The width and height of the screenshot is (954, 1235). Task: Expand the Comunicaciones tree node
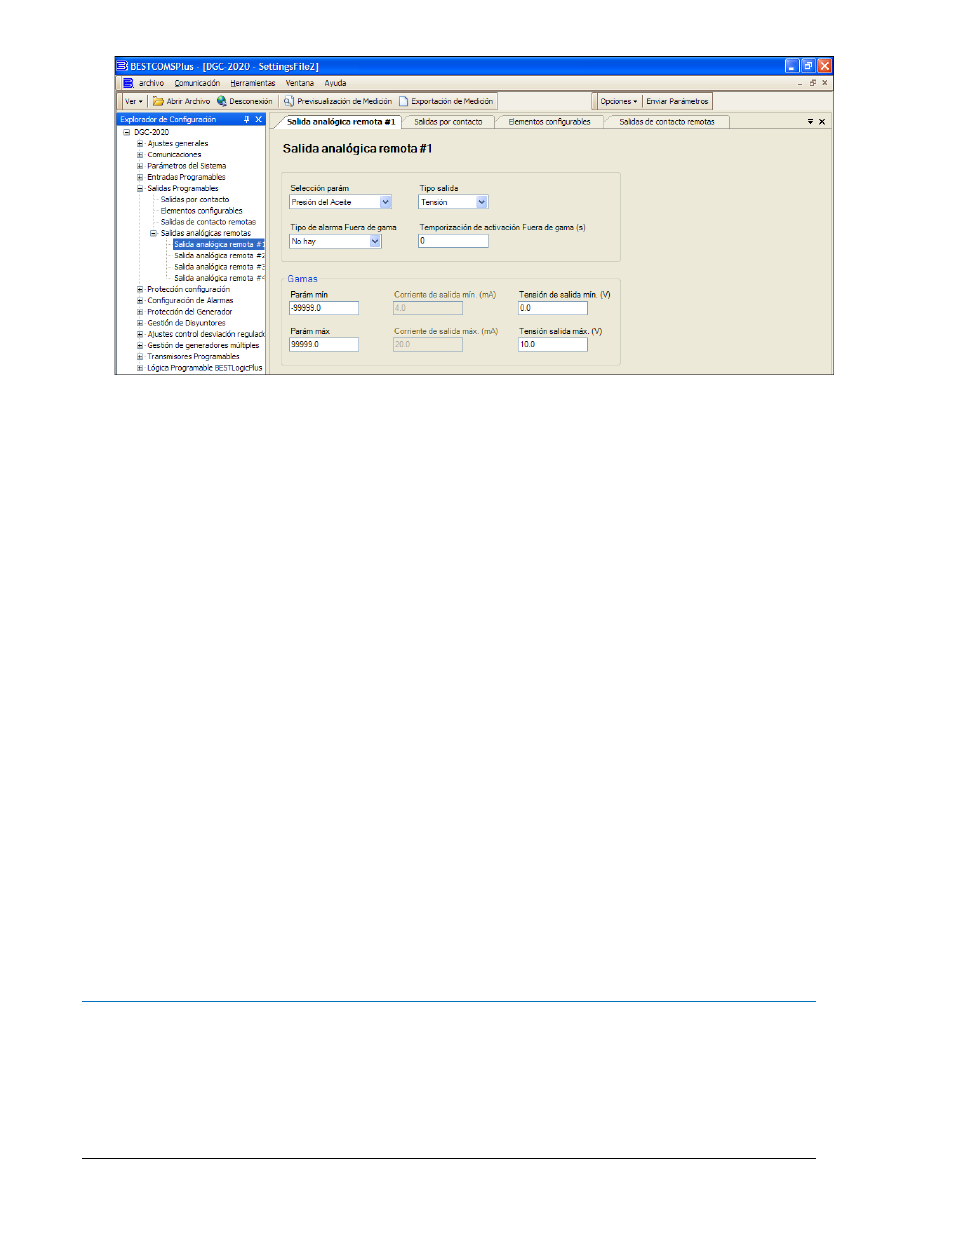click(140, 155)
